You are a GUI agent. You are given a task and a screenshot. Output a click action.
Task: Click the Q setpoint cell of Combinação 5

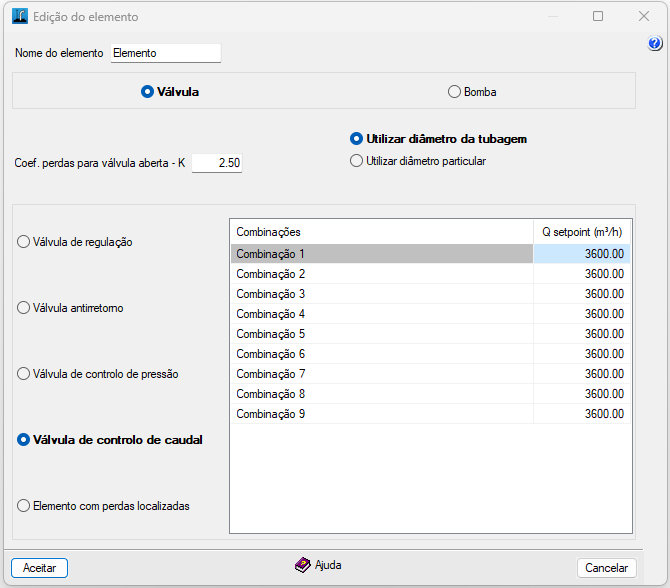coord(582,334)
